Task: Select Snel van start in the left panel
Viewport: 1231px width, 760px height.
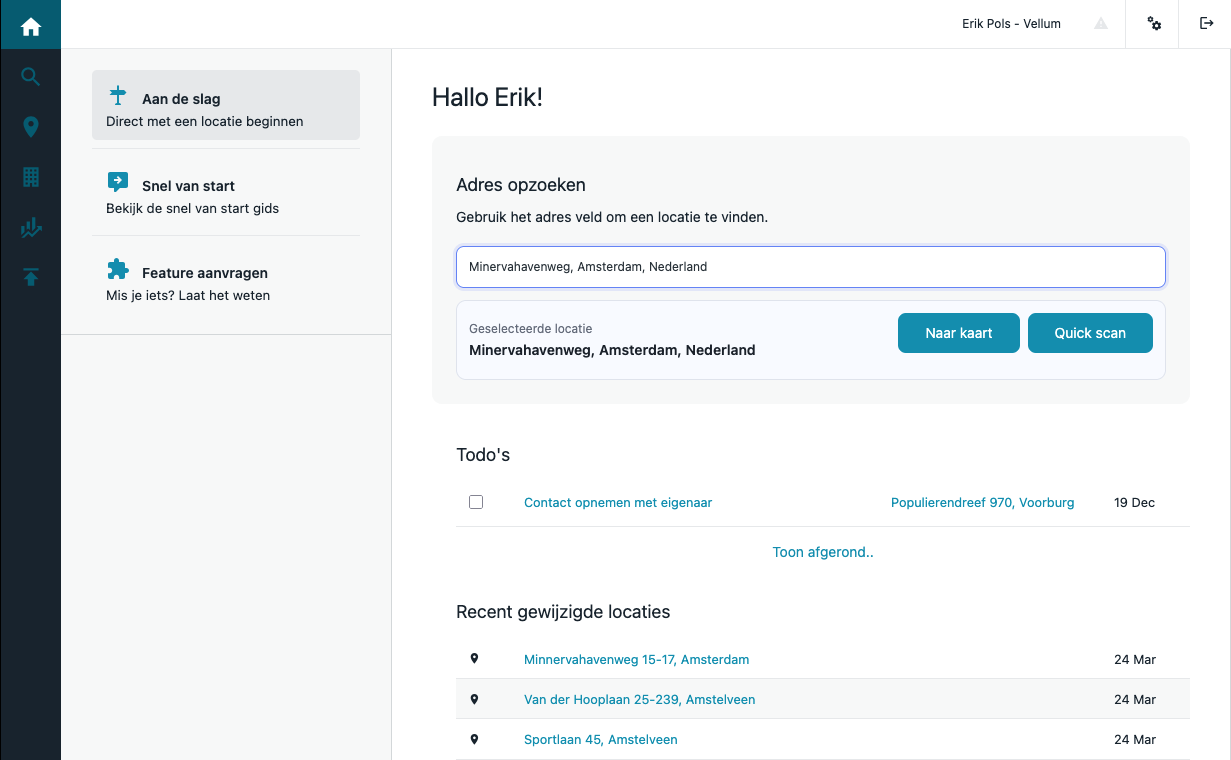Action: (x=188, y=185)
